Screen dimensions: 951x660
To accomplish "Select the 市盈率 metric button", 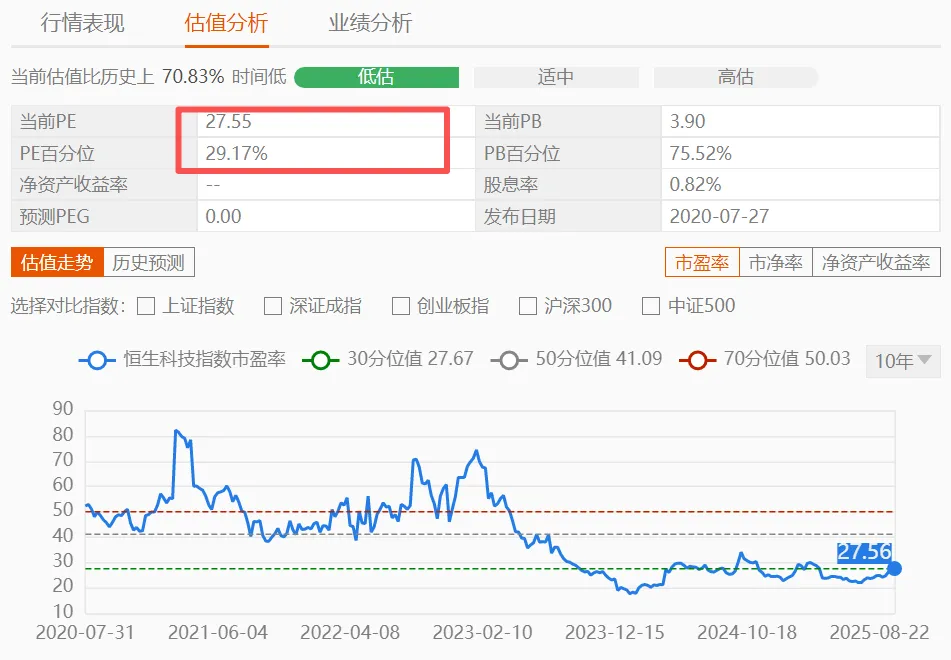I will (702, 263).
